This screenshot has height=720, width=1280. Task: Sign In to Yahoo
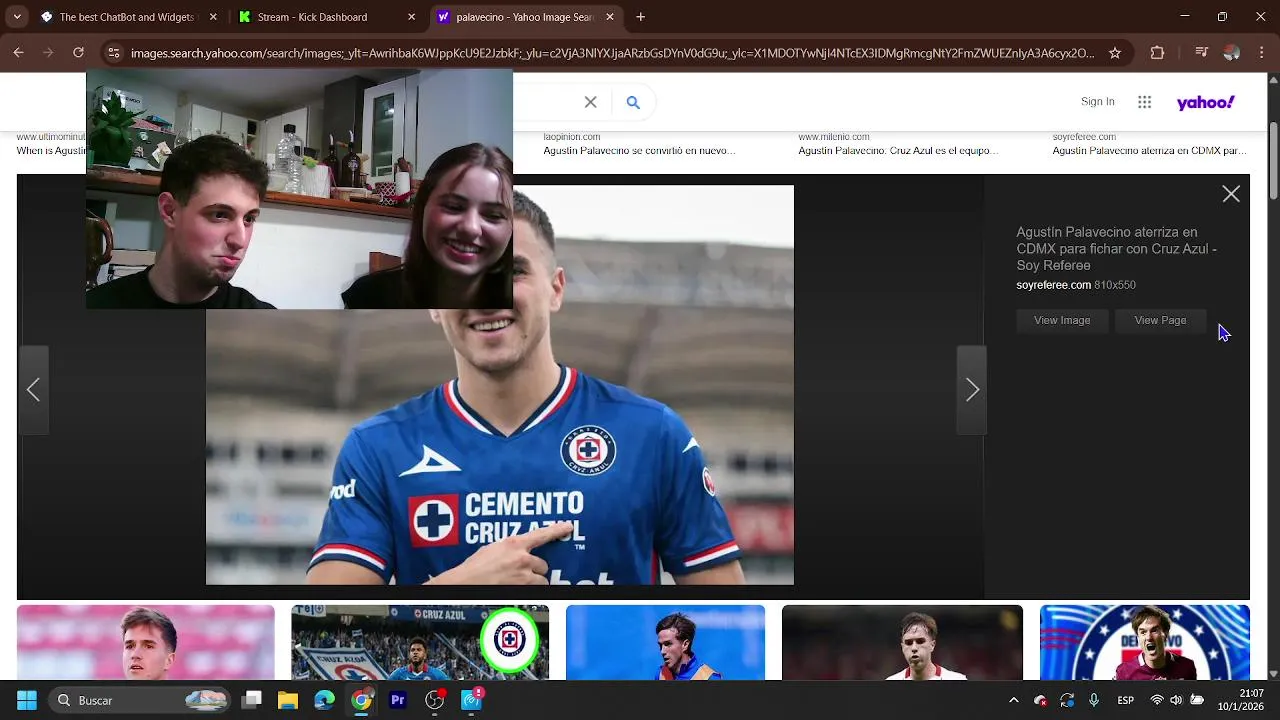point(1097,102)
